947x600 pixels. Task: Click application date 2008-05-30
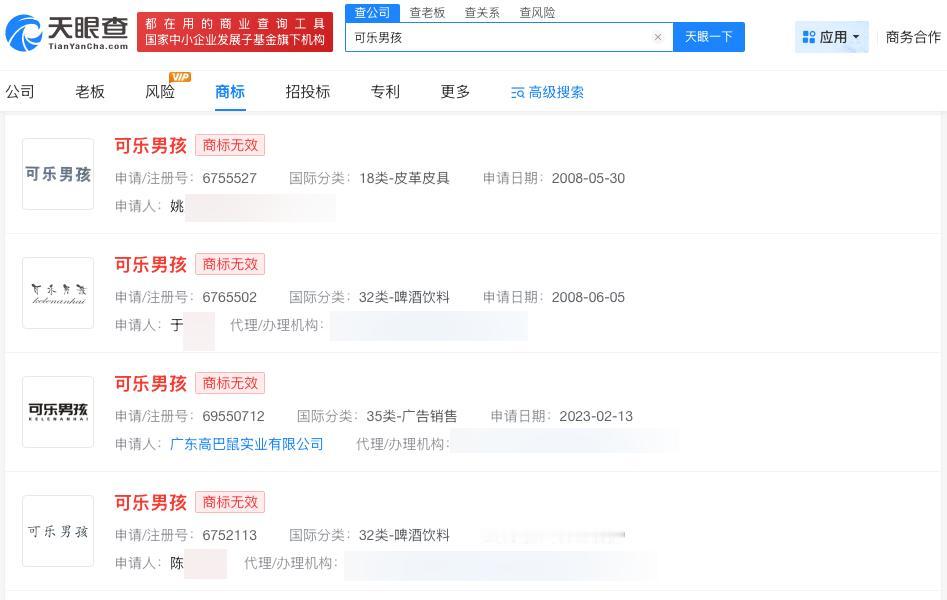588,178
